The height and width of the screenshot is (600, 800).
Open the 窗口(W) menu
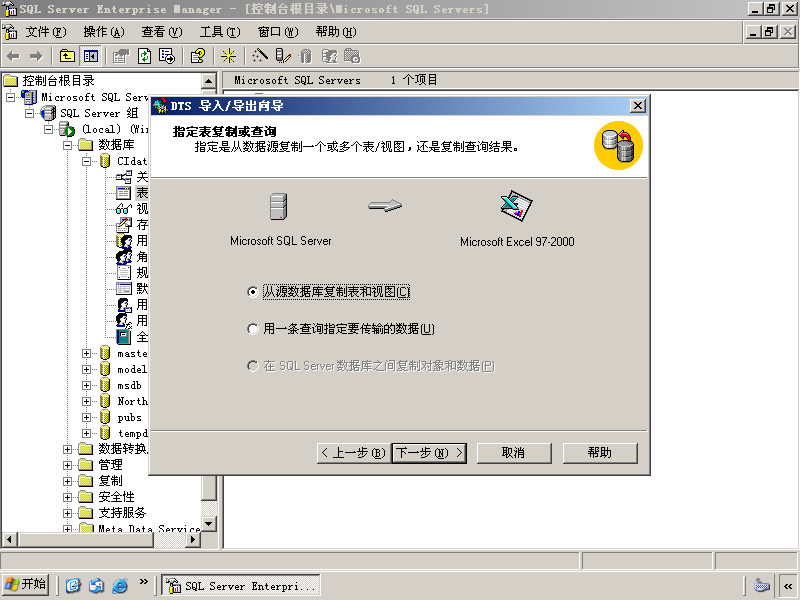click(278, 32)
